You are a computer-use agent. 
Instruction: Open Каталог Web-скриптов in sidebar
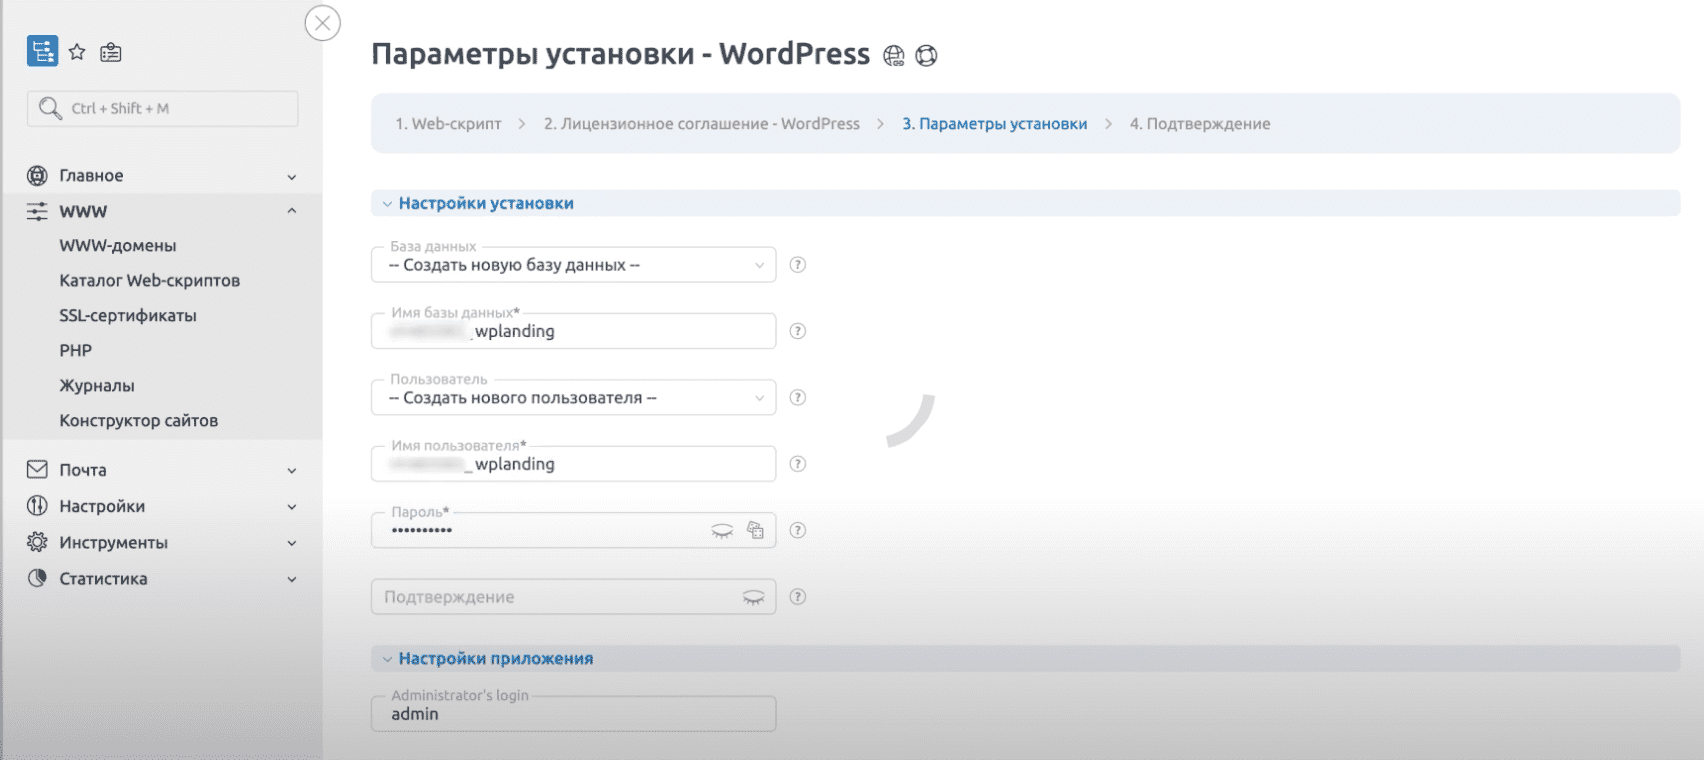(x=150, y=281)
